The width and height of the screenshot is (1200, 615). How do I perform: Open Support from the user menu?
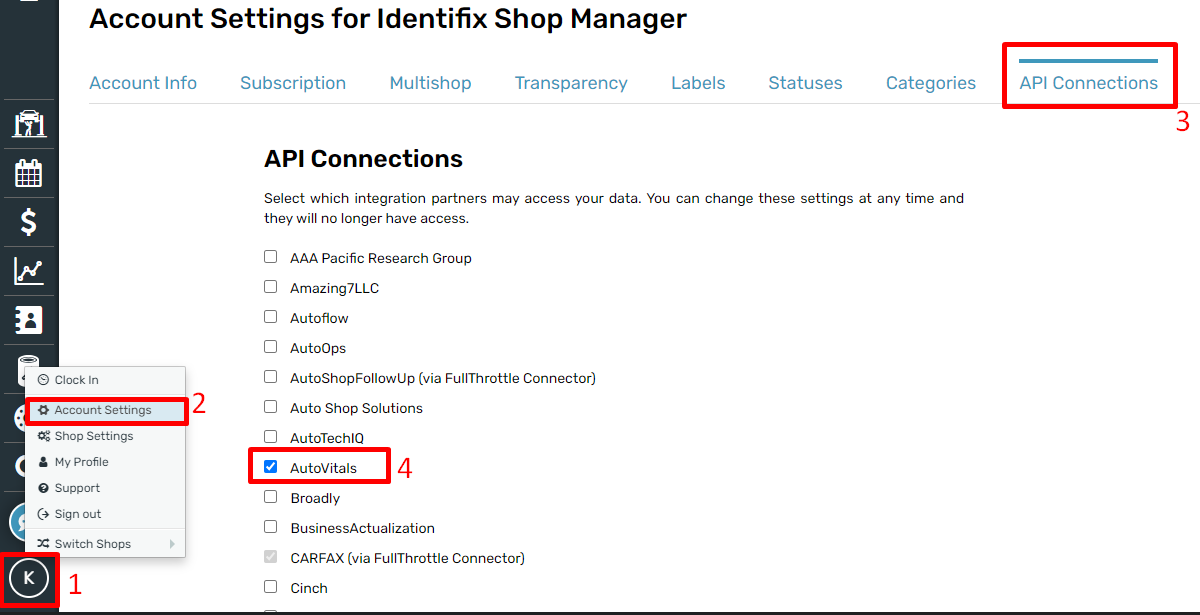(105, 488)
